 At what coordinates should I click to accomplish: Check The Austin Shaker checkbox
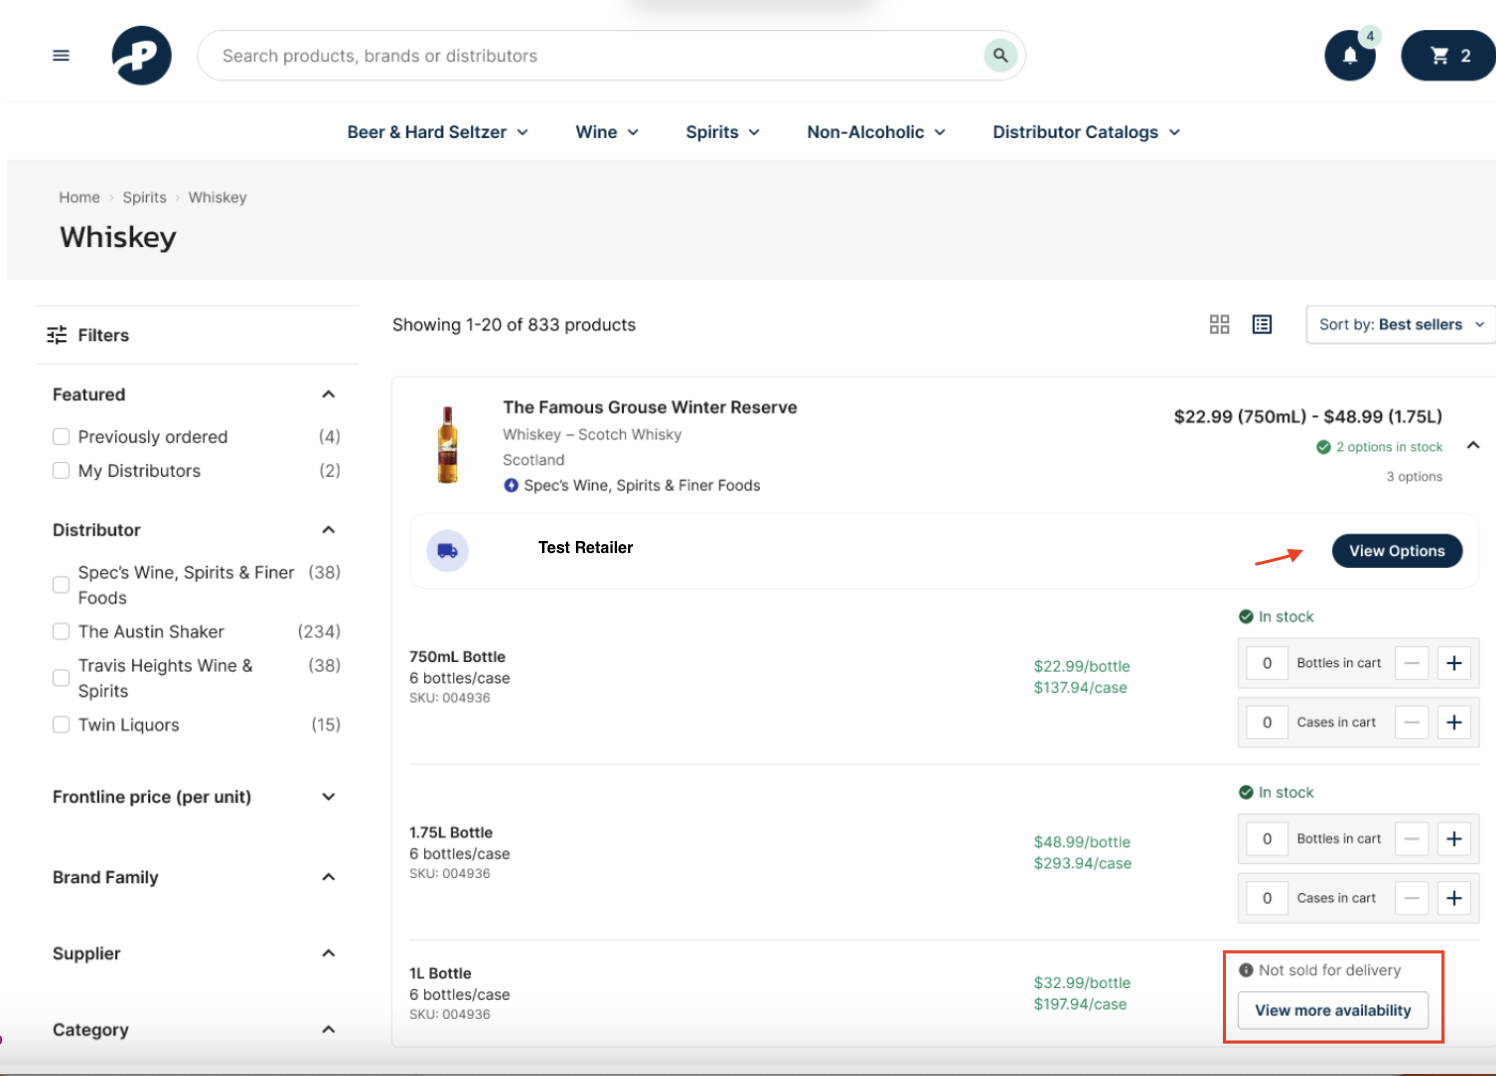pyautogui.click(x=61, y=631)
